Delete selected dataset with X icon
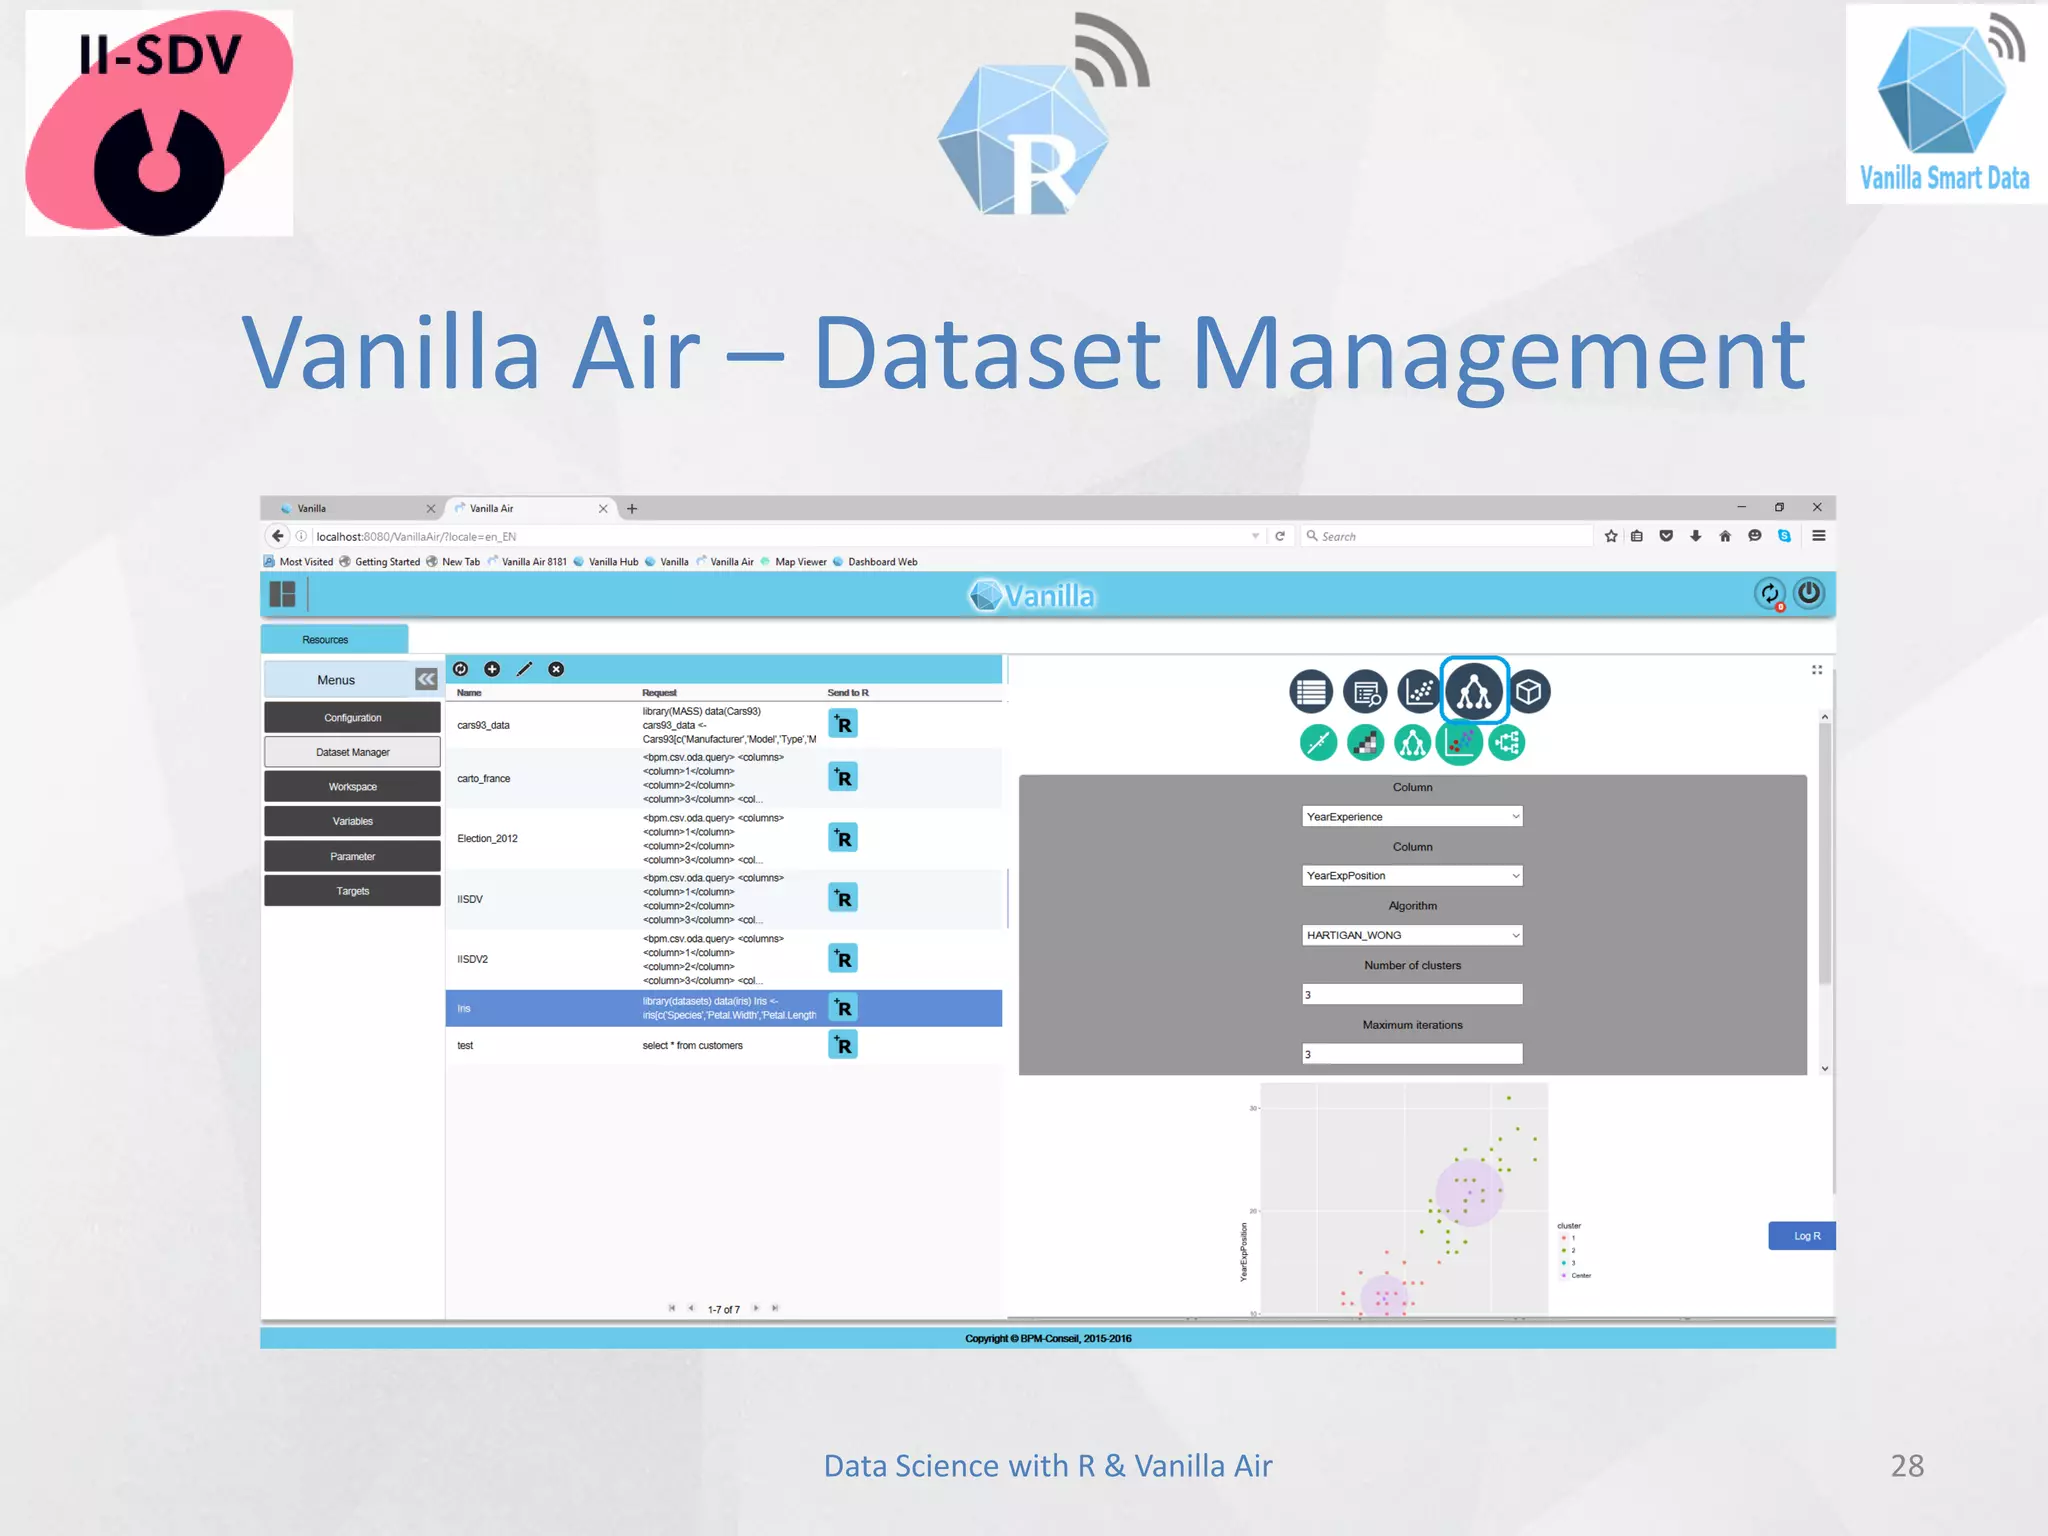The height and width of the screenshot is (1536, 2048). [556, 669]
